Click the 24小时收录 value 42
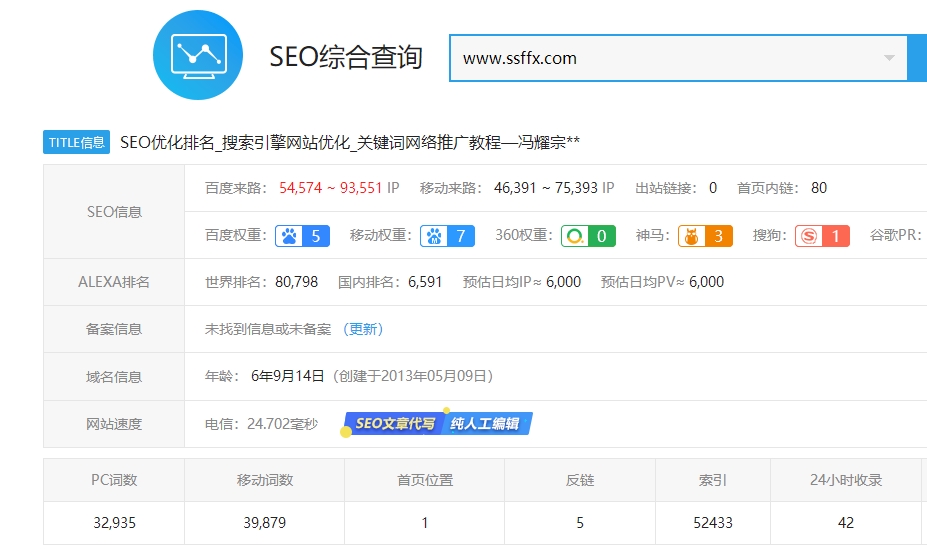The width and height of the screenshot is (927, 549). [846, 523]
